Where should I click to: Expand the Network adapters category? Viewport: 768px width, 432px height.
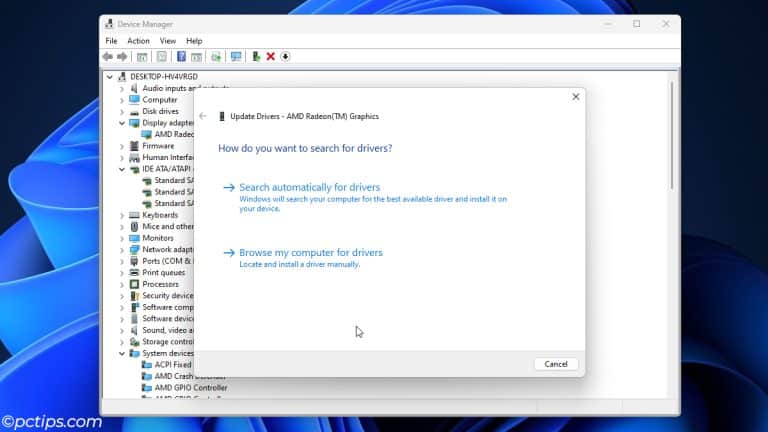coord(122,250)
